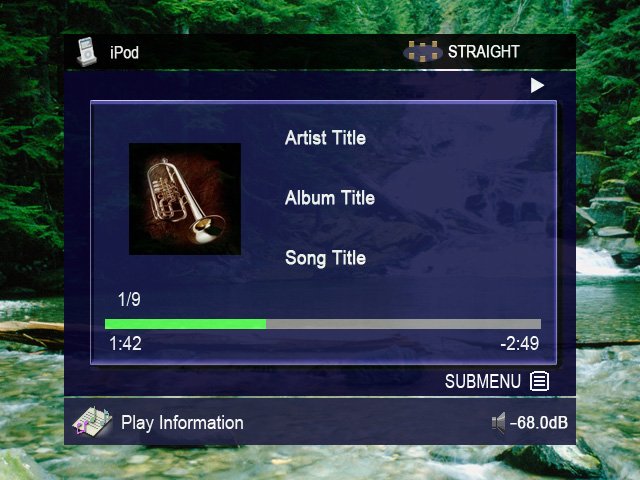640x480 pixels.
Task: Select the STRAIGHT sound mode label
Action: 484,52
